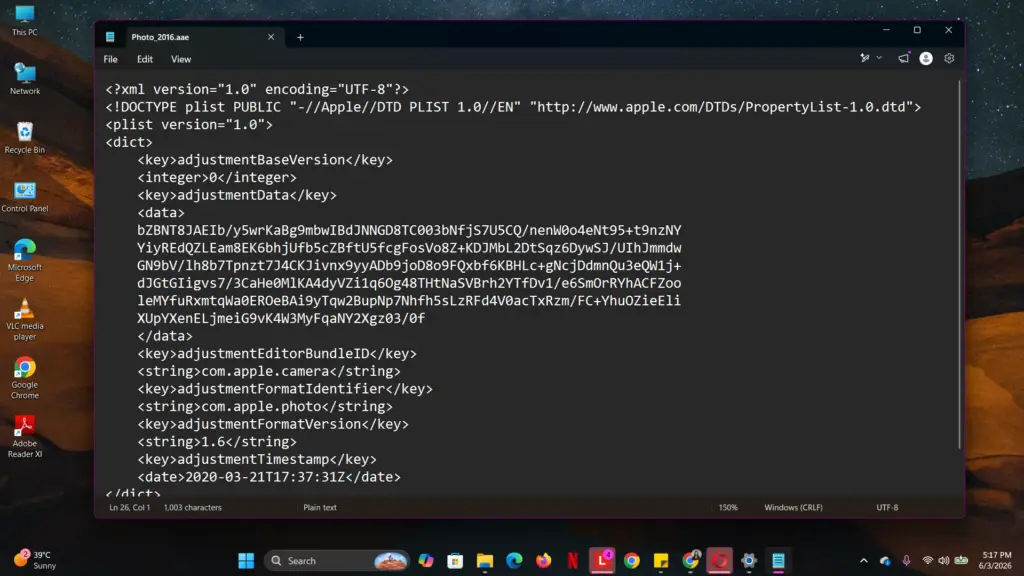Add a new tab in Notepad
Screen dimensions: 1024x576
click(300, 37)
